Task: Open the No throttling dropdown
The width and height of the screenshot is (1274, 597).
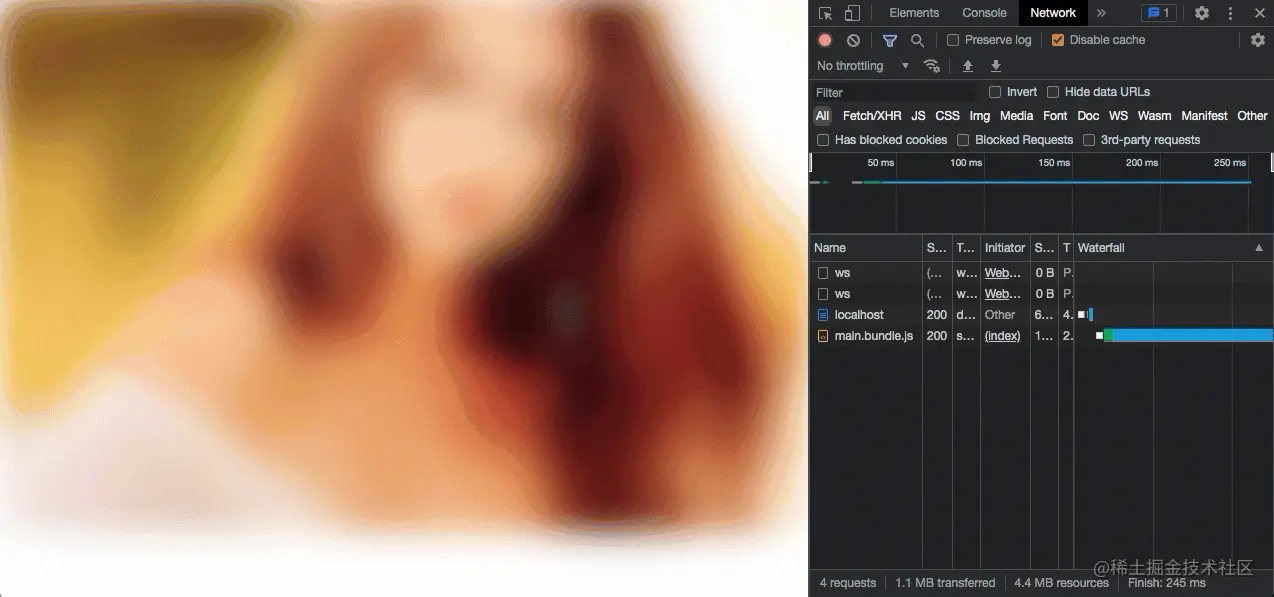Action: click(862, 66)
